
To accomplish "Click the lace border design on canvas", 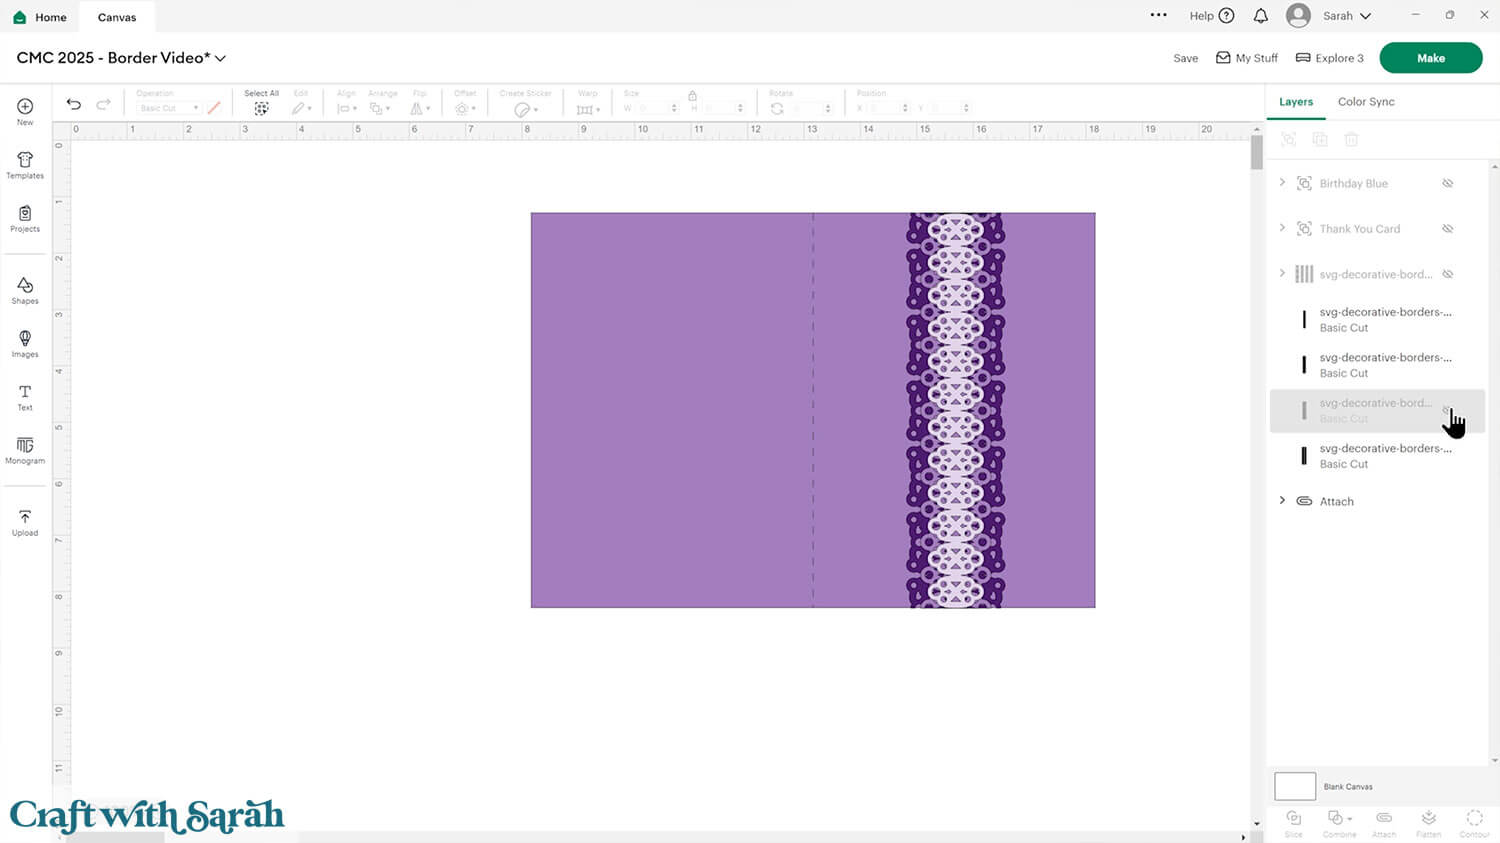I will coord(955,410).
